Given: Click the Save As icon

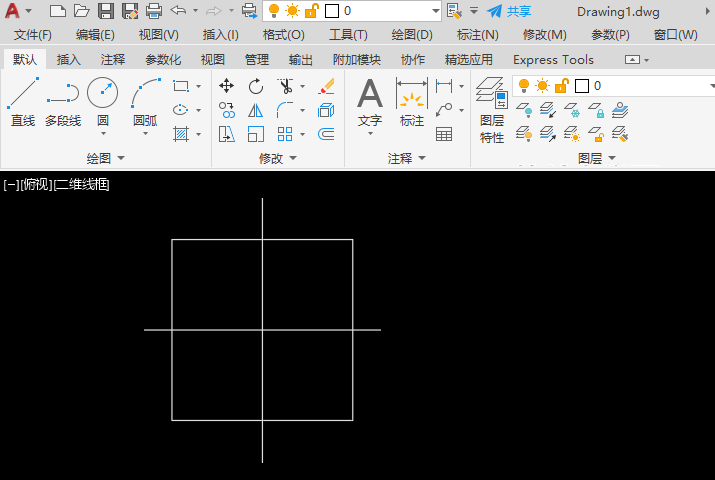Looking at the screenshot, I should click(130, 11).
